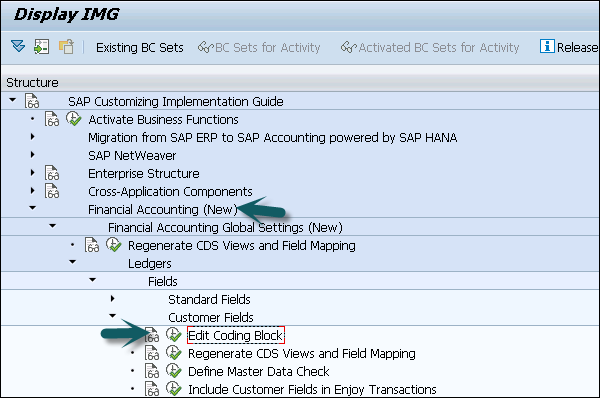Screen dimensions: 600x398
Task: Execute the Define Master Data Check activity
Action: 173,371
